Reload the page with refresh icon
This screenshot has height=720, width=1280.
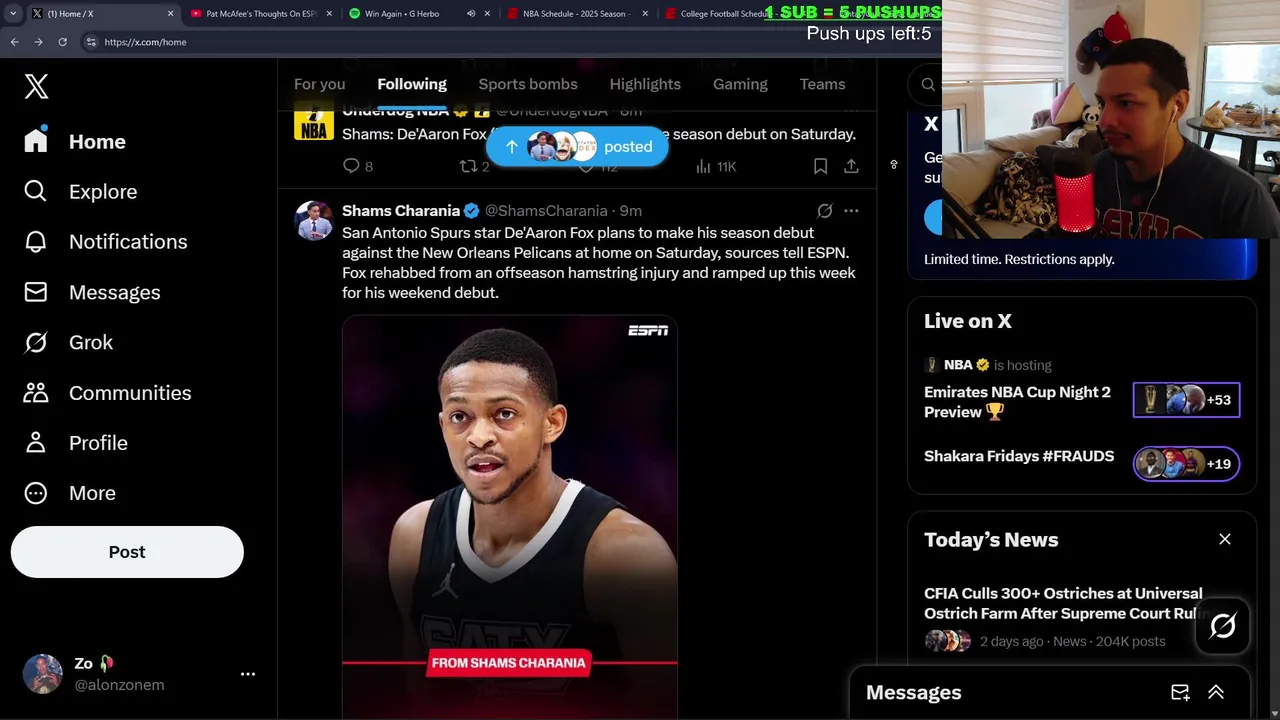pyautogui.click(x=62, y=42)
